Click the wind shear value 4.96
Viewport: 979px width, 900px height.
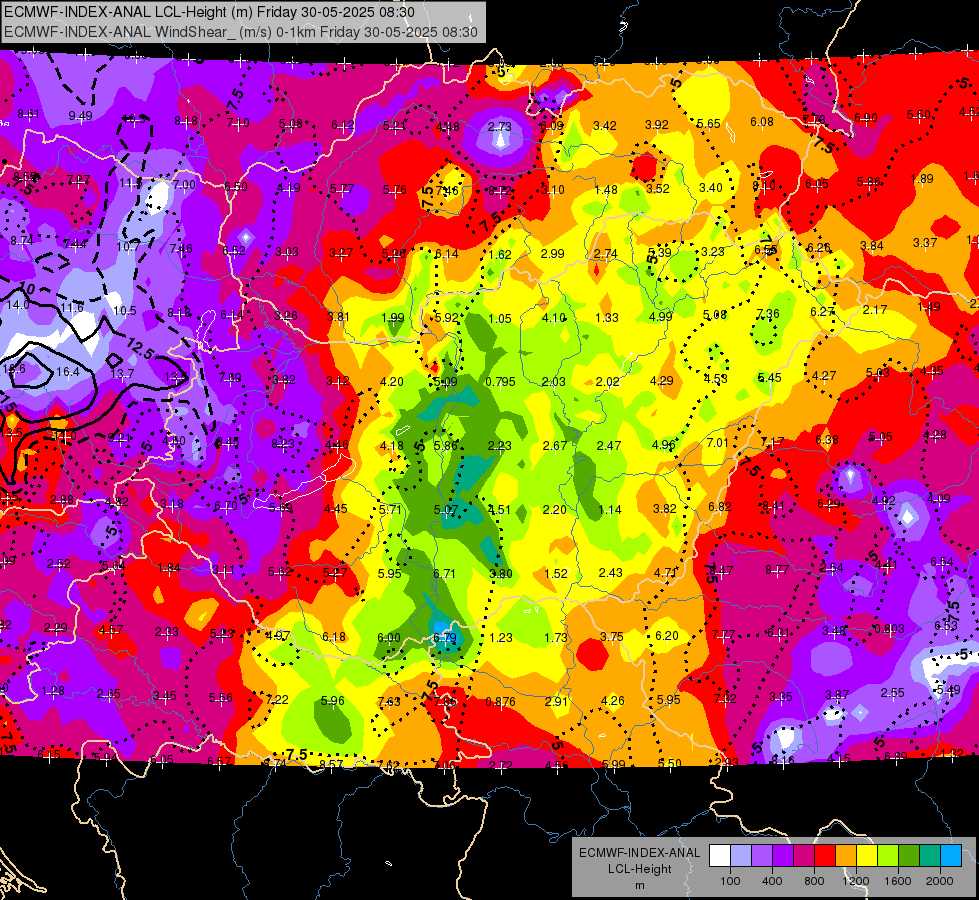[664, 445]
